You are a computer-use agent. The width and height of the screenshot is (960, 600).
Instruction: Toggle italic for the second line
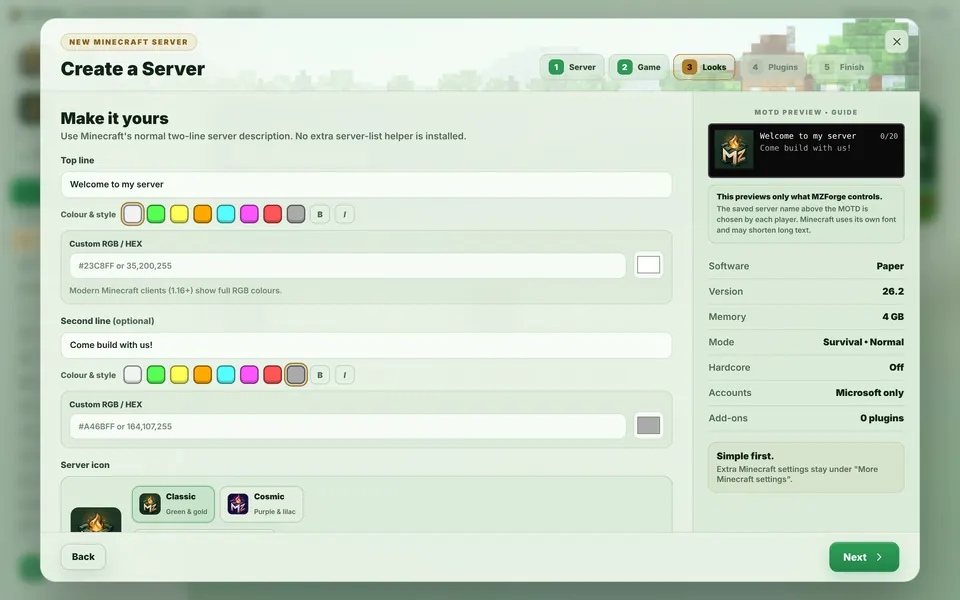[345, 375]
